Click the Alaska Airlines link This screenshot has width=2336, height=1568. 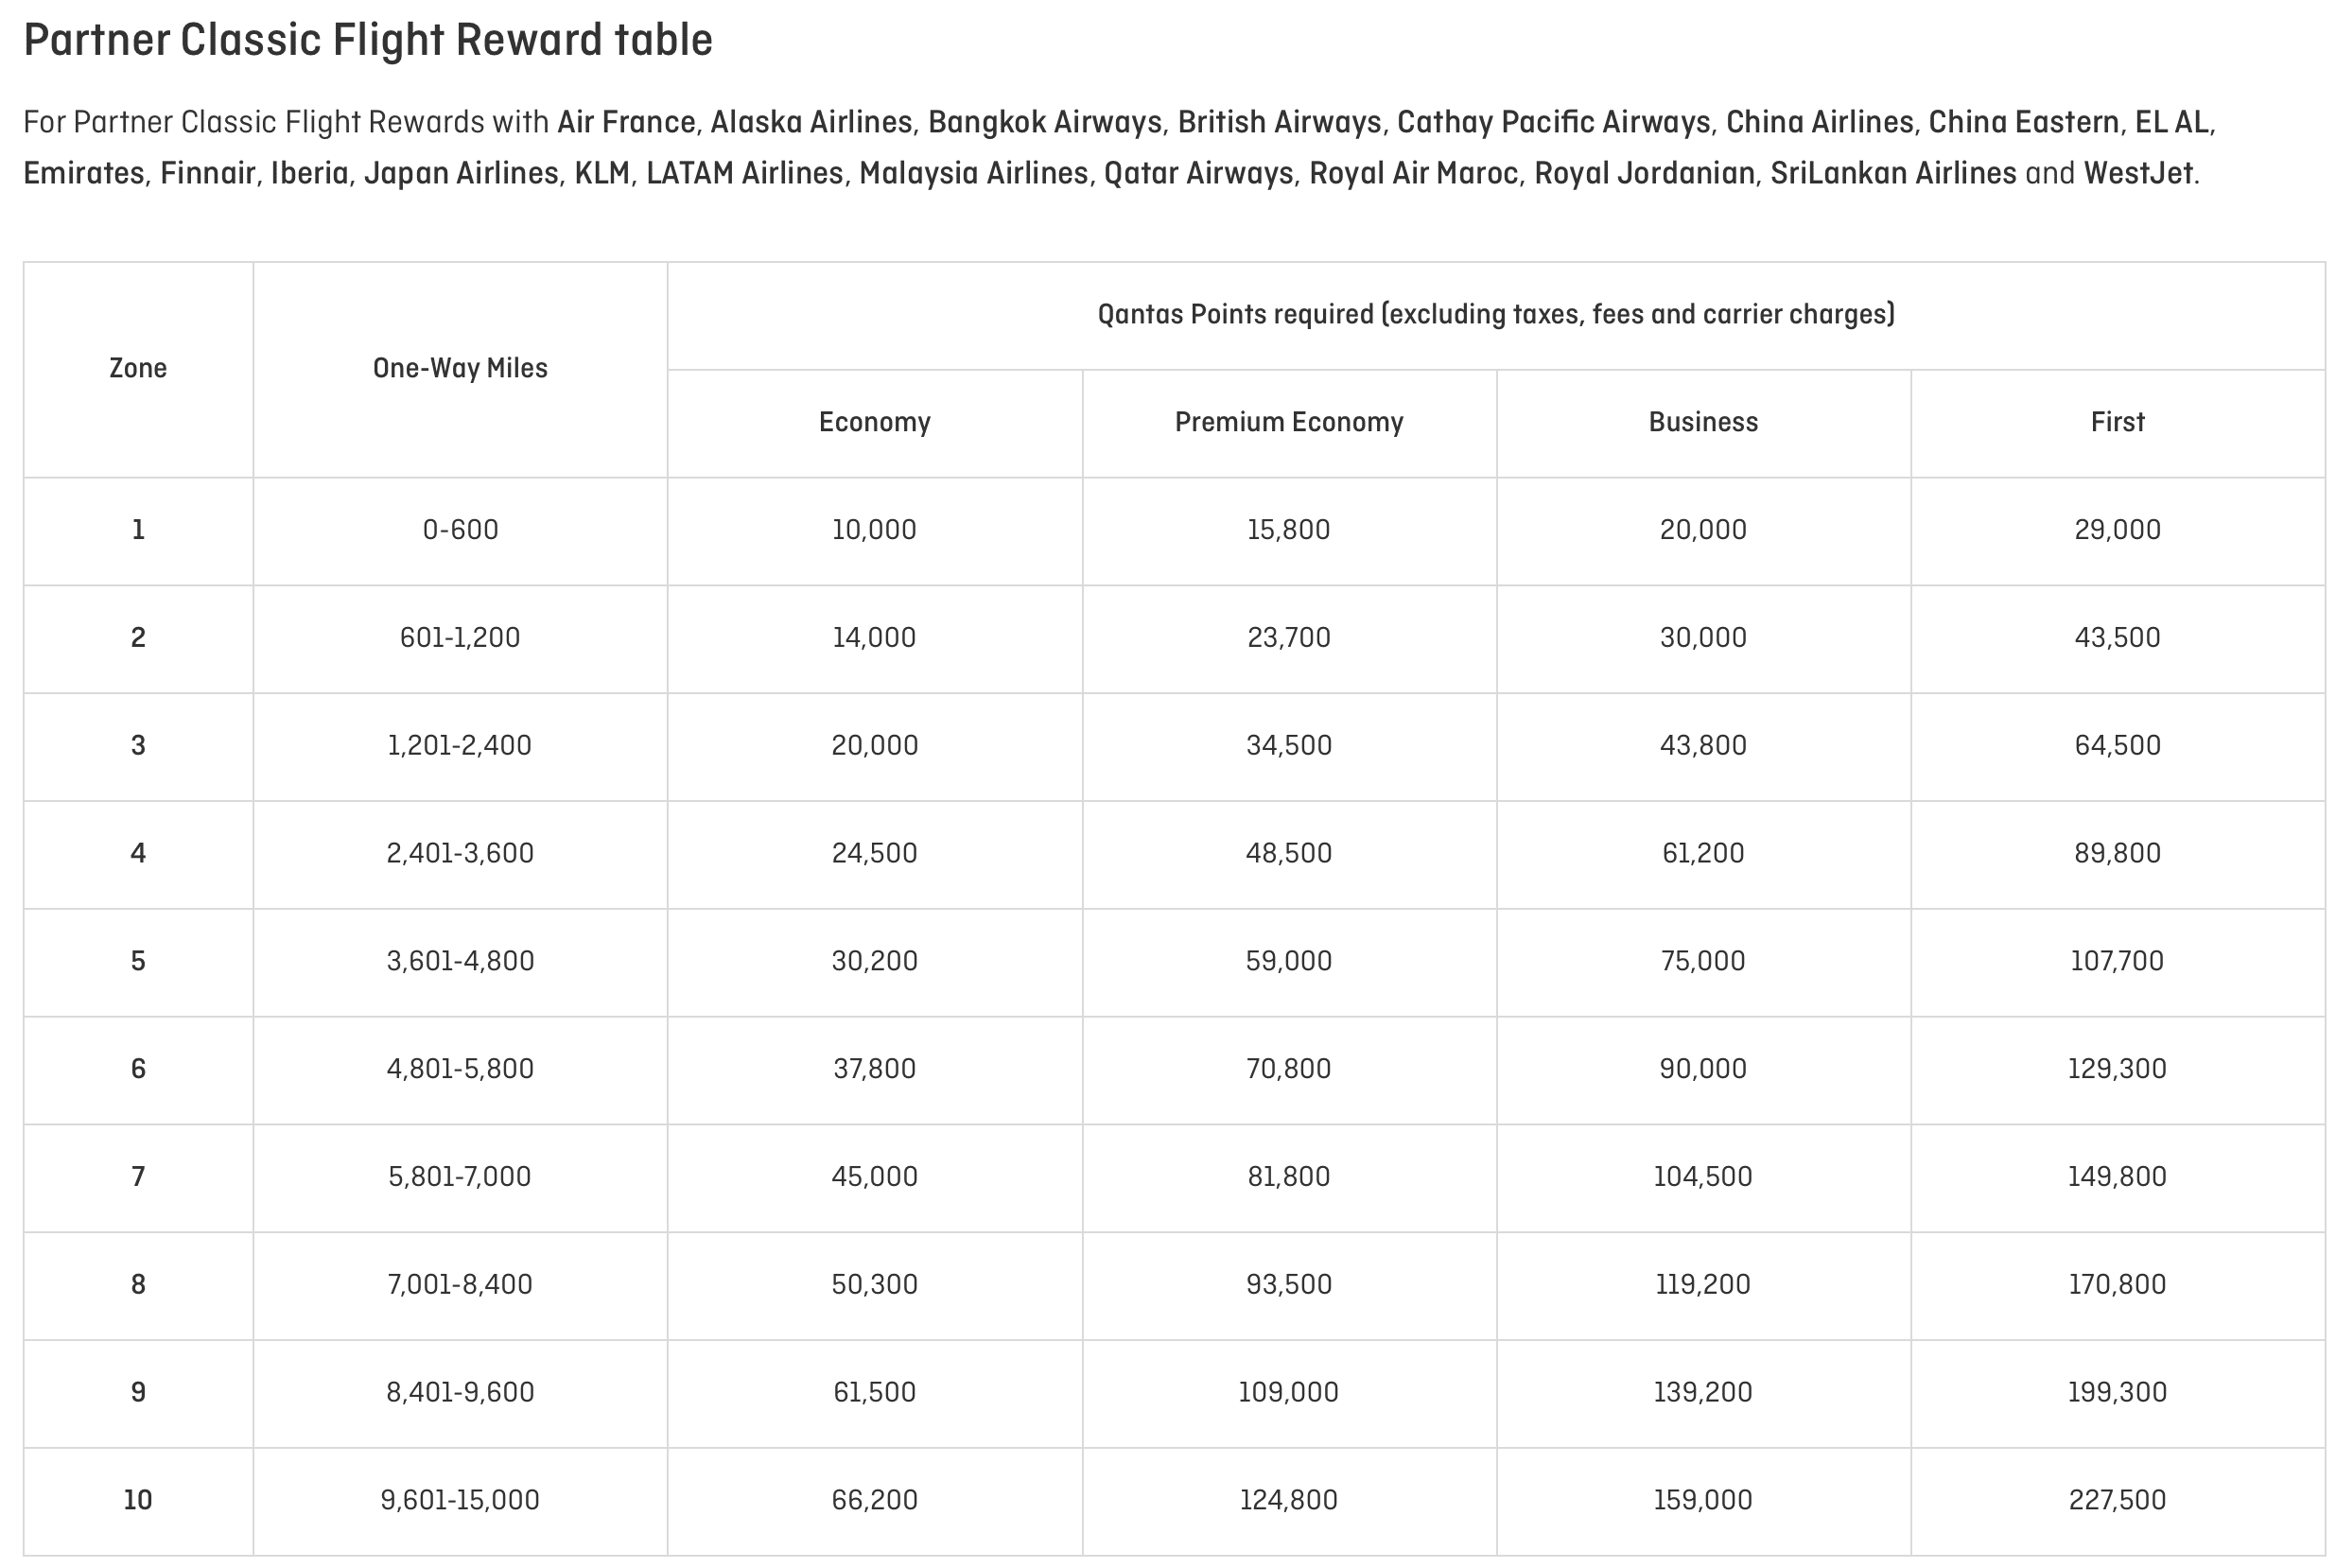(x=811, y=122)
